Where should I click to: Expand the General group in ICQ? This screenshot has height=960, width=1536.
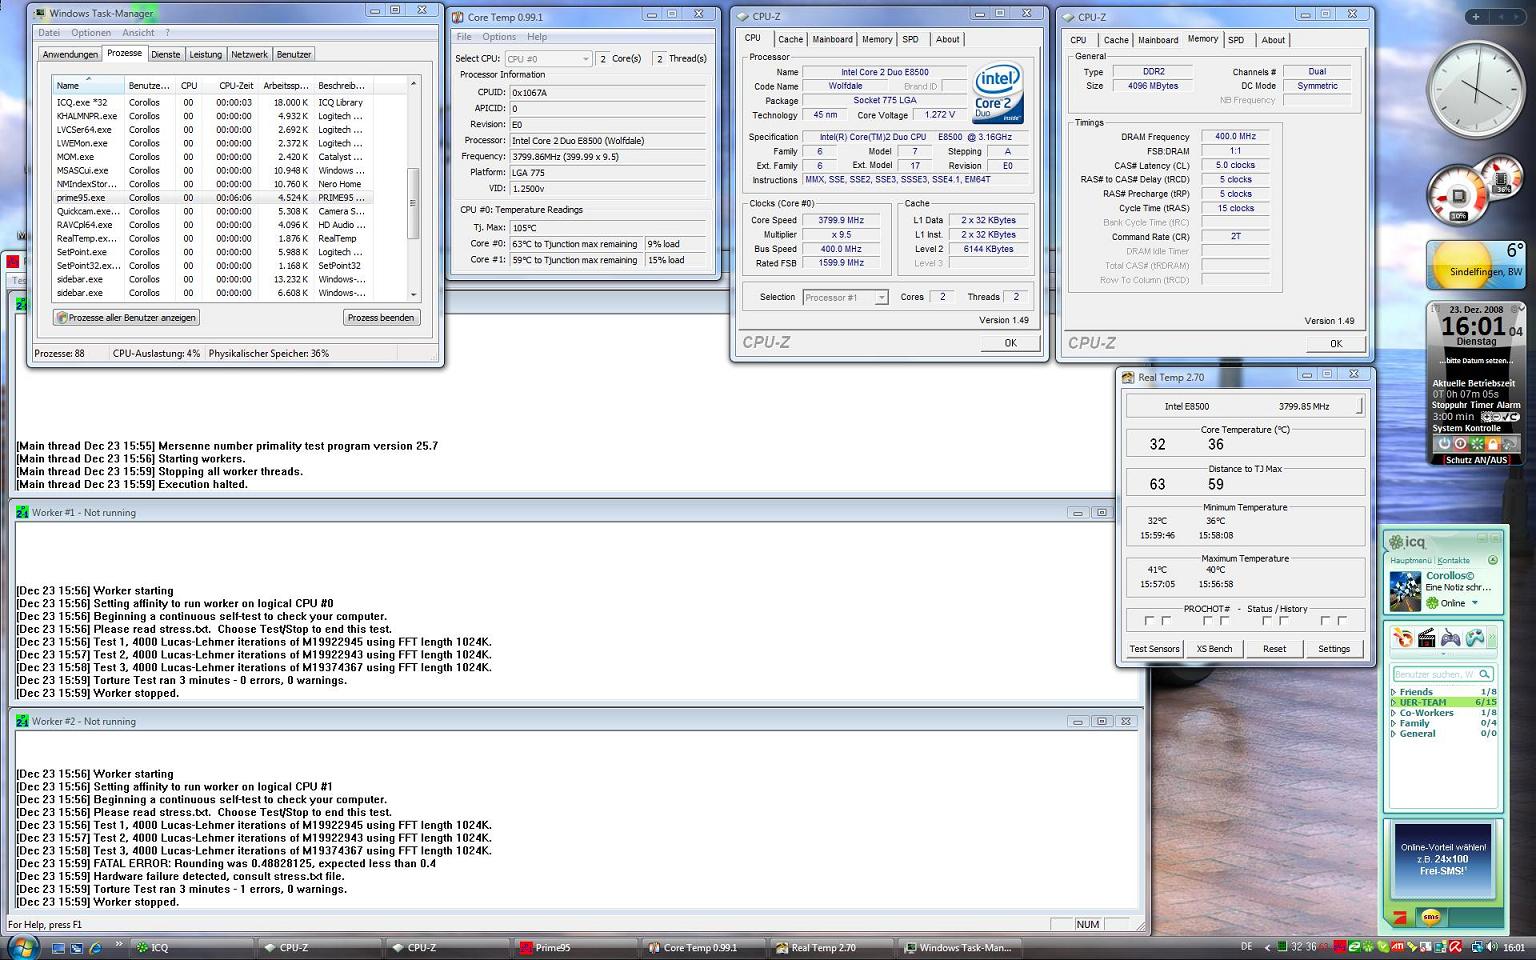coord(1394,734)
